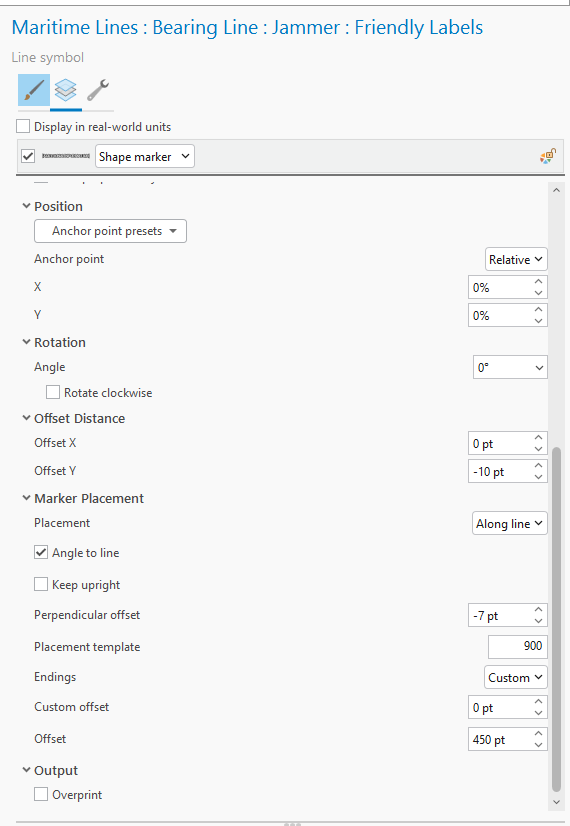Collapse the Marker Placement section
The height and width of the screenshot is (826, 570).
click(x=26, y=498)
